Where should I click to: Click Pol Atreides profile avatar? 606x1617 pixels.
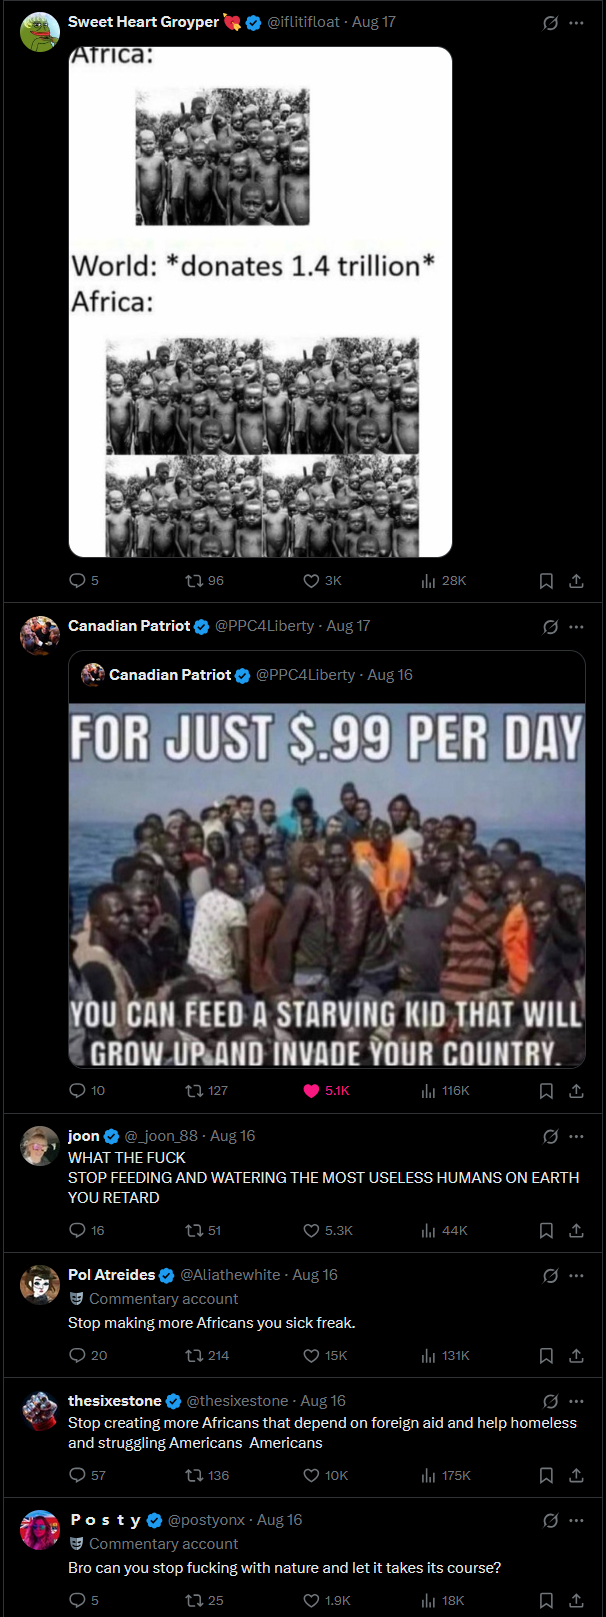coord(40,1285)
